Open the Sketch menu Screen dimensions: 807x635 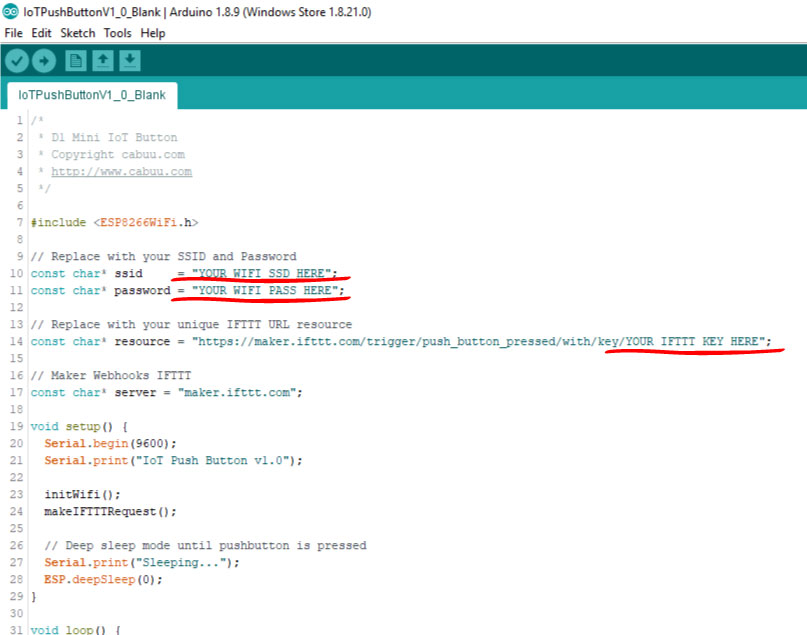(77, 33)
